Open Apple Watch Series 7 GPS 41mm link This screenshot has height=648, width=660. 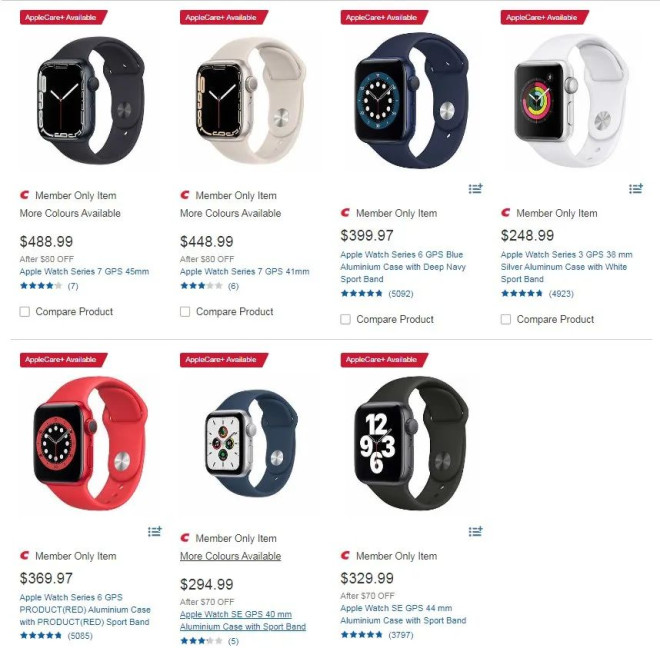coord(245,272)
